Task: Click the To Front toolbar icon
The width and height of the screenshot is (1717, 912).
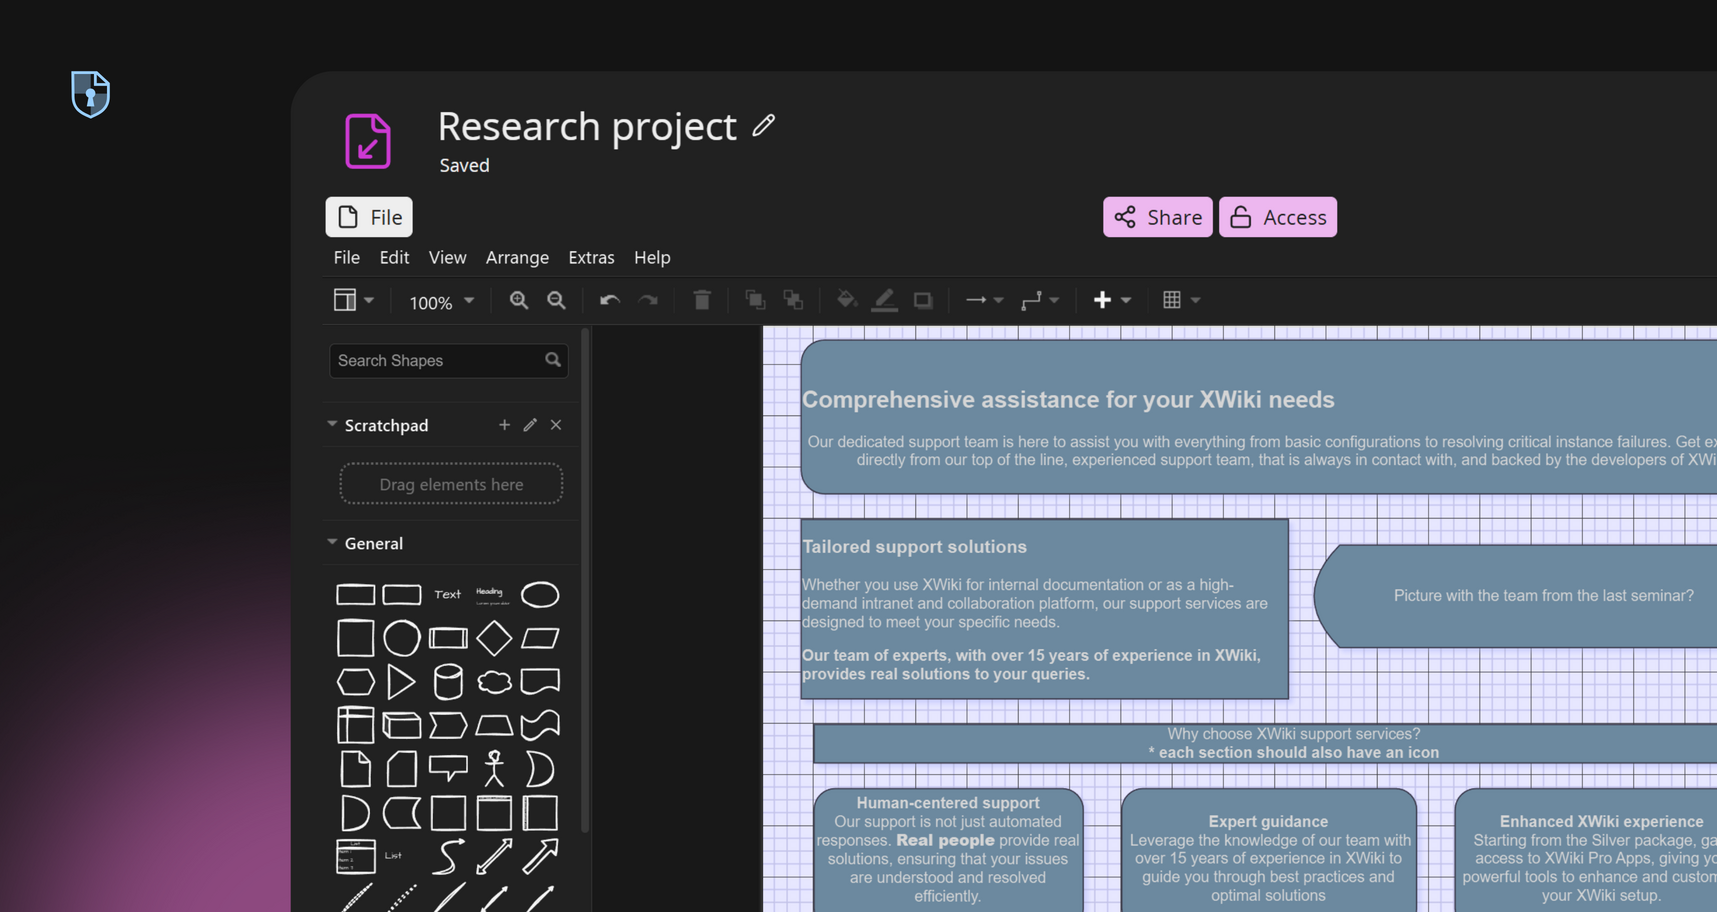Action: click(x=755, y=300)
